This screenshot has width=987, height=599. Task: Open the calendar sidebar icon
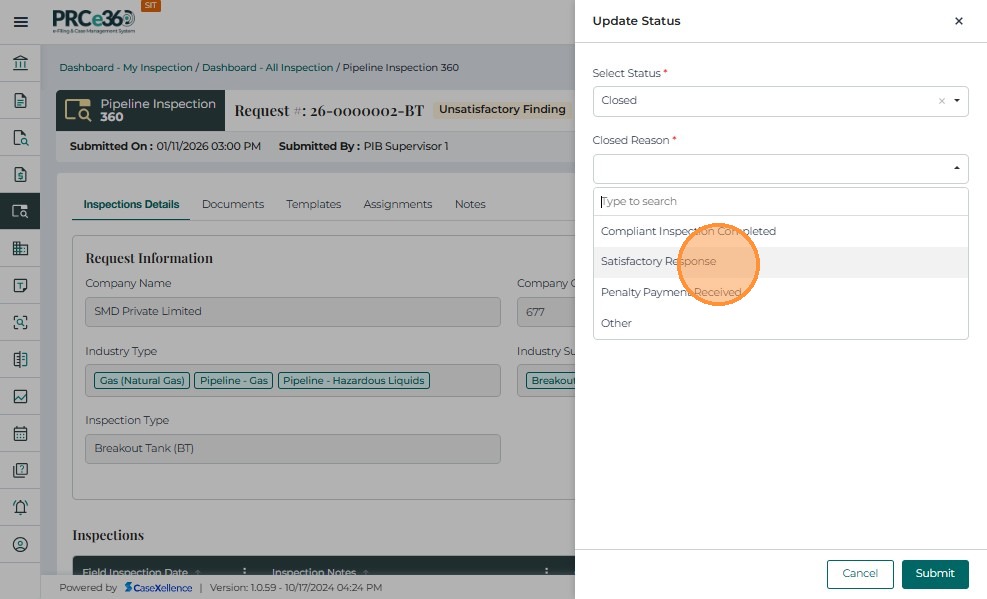pyautogui.click(x=20, y=434)
